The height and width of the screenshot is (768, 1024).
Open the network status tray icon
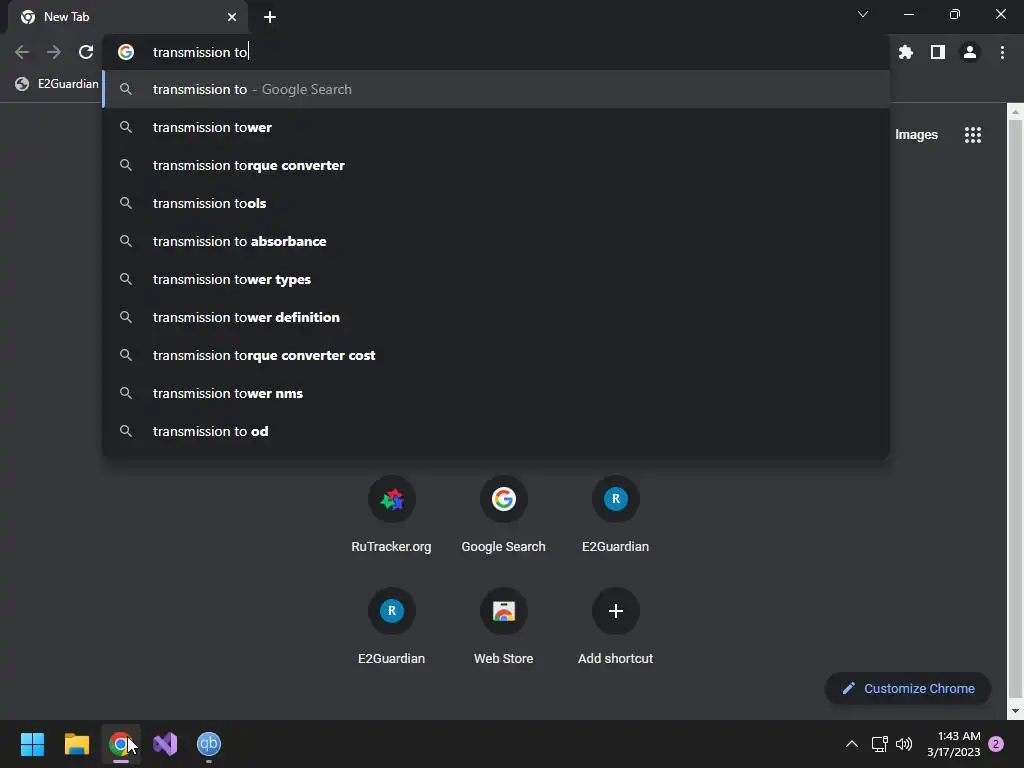click(880, 744)
